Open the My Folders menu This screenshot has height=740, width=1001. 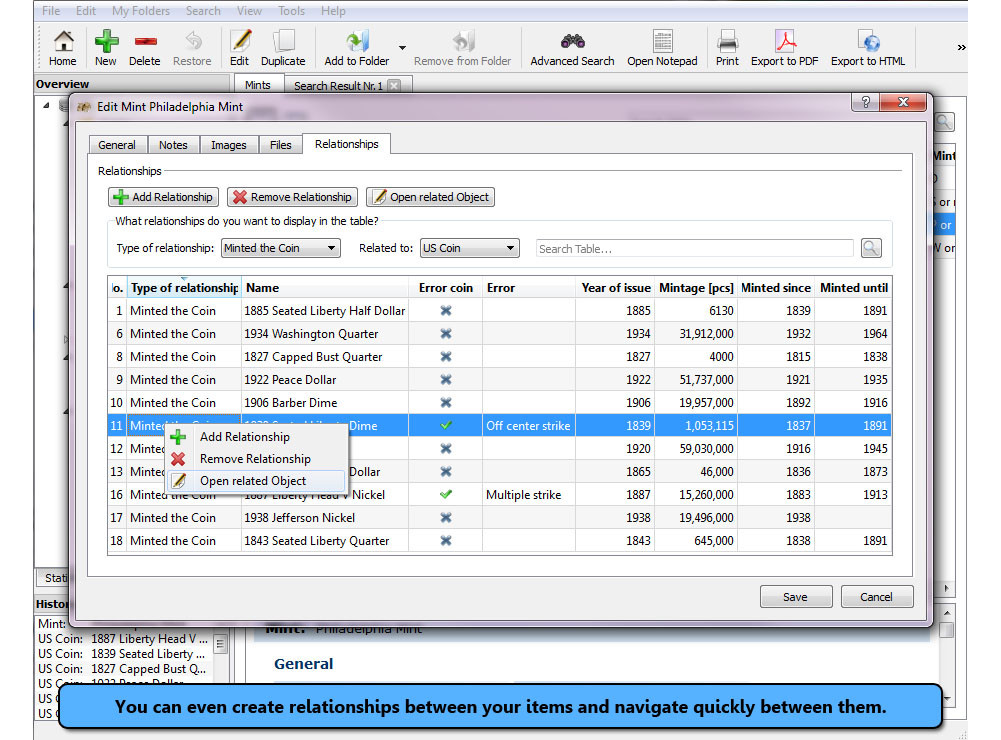point(141,11)
